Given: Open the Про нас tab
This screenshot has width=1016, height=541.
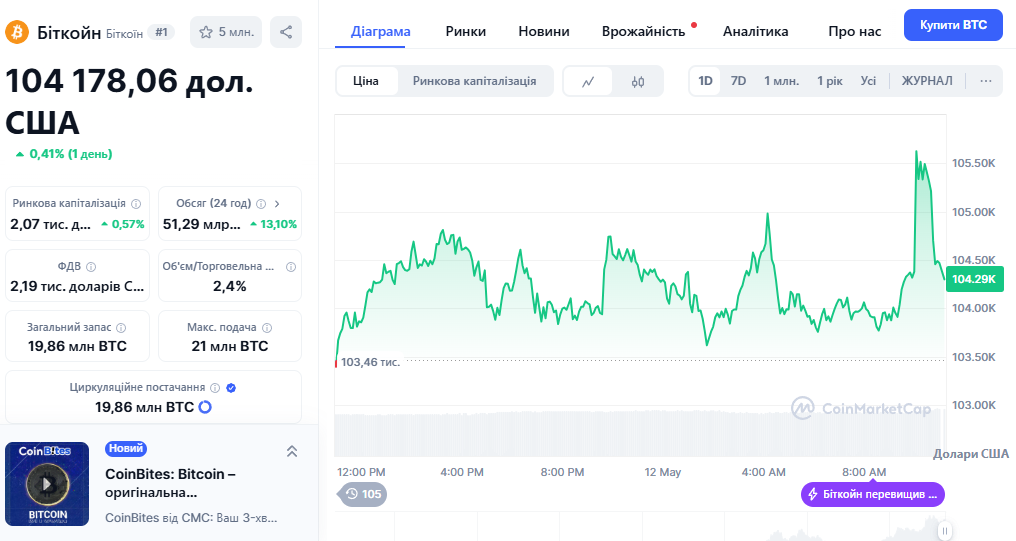Looking at the screenshot, I should 855,31.
